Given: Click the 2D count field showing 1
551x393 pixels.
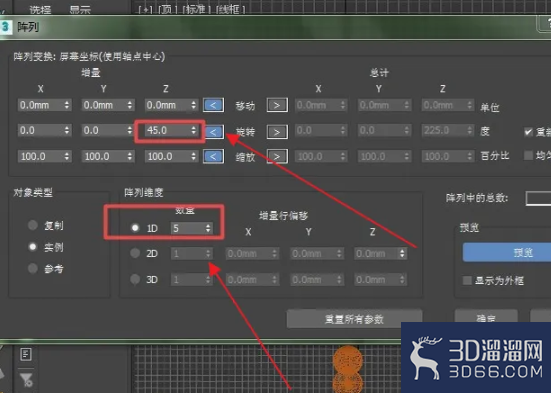Looking at the screenshot, I should pyautogui.click(x=192, y=253).
